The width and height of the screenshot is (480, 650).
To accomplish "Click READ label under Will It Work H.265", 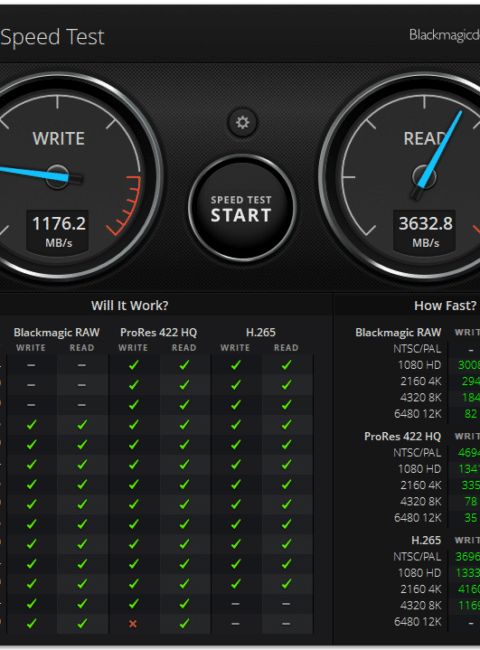I will (x=286, y=348).
